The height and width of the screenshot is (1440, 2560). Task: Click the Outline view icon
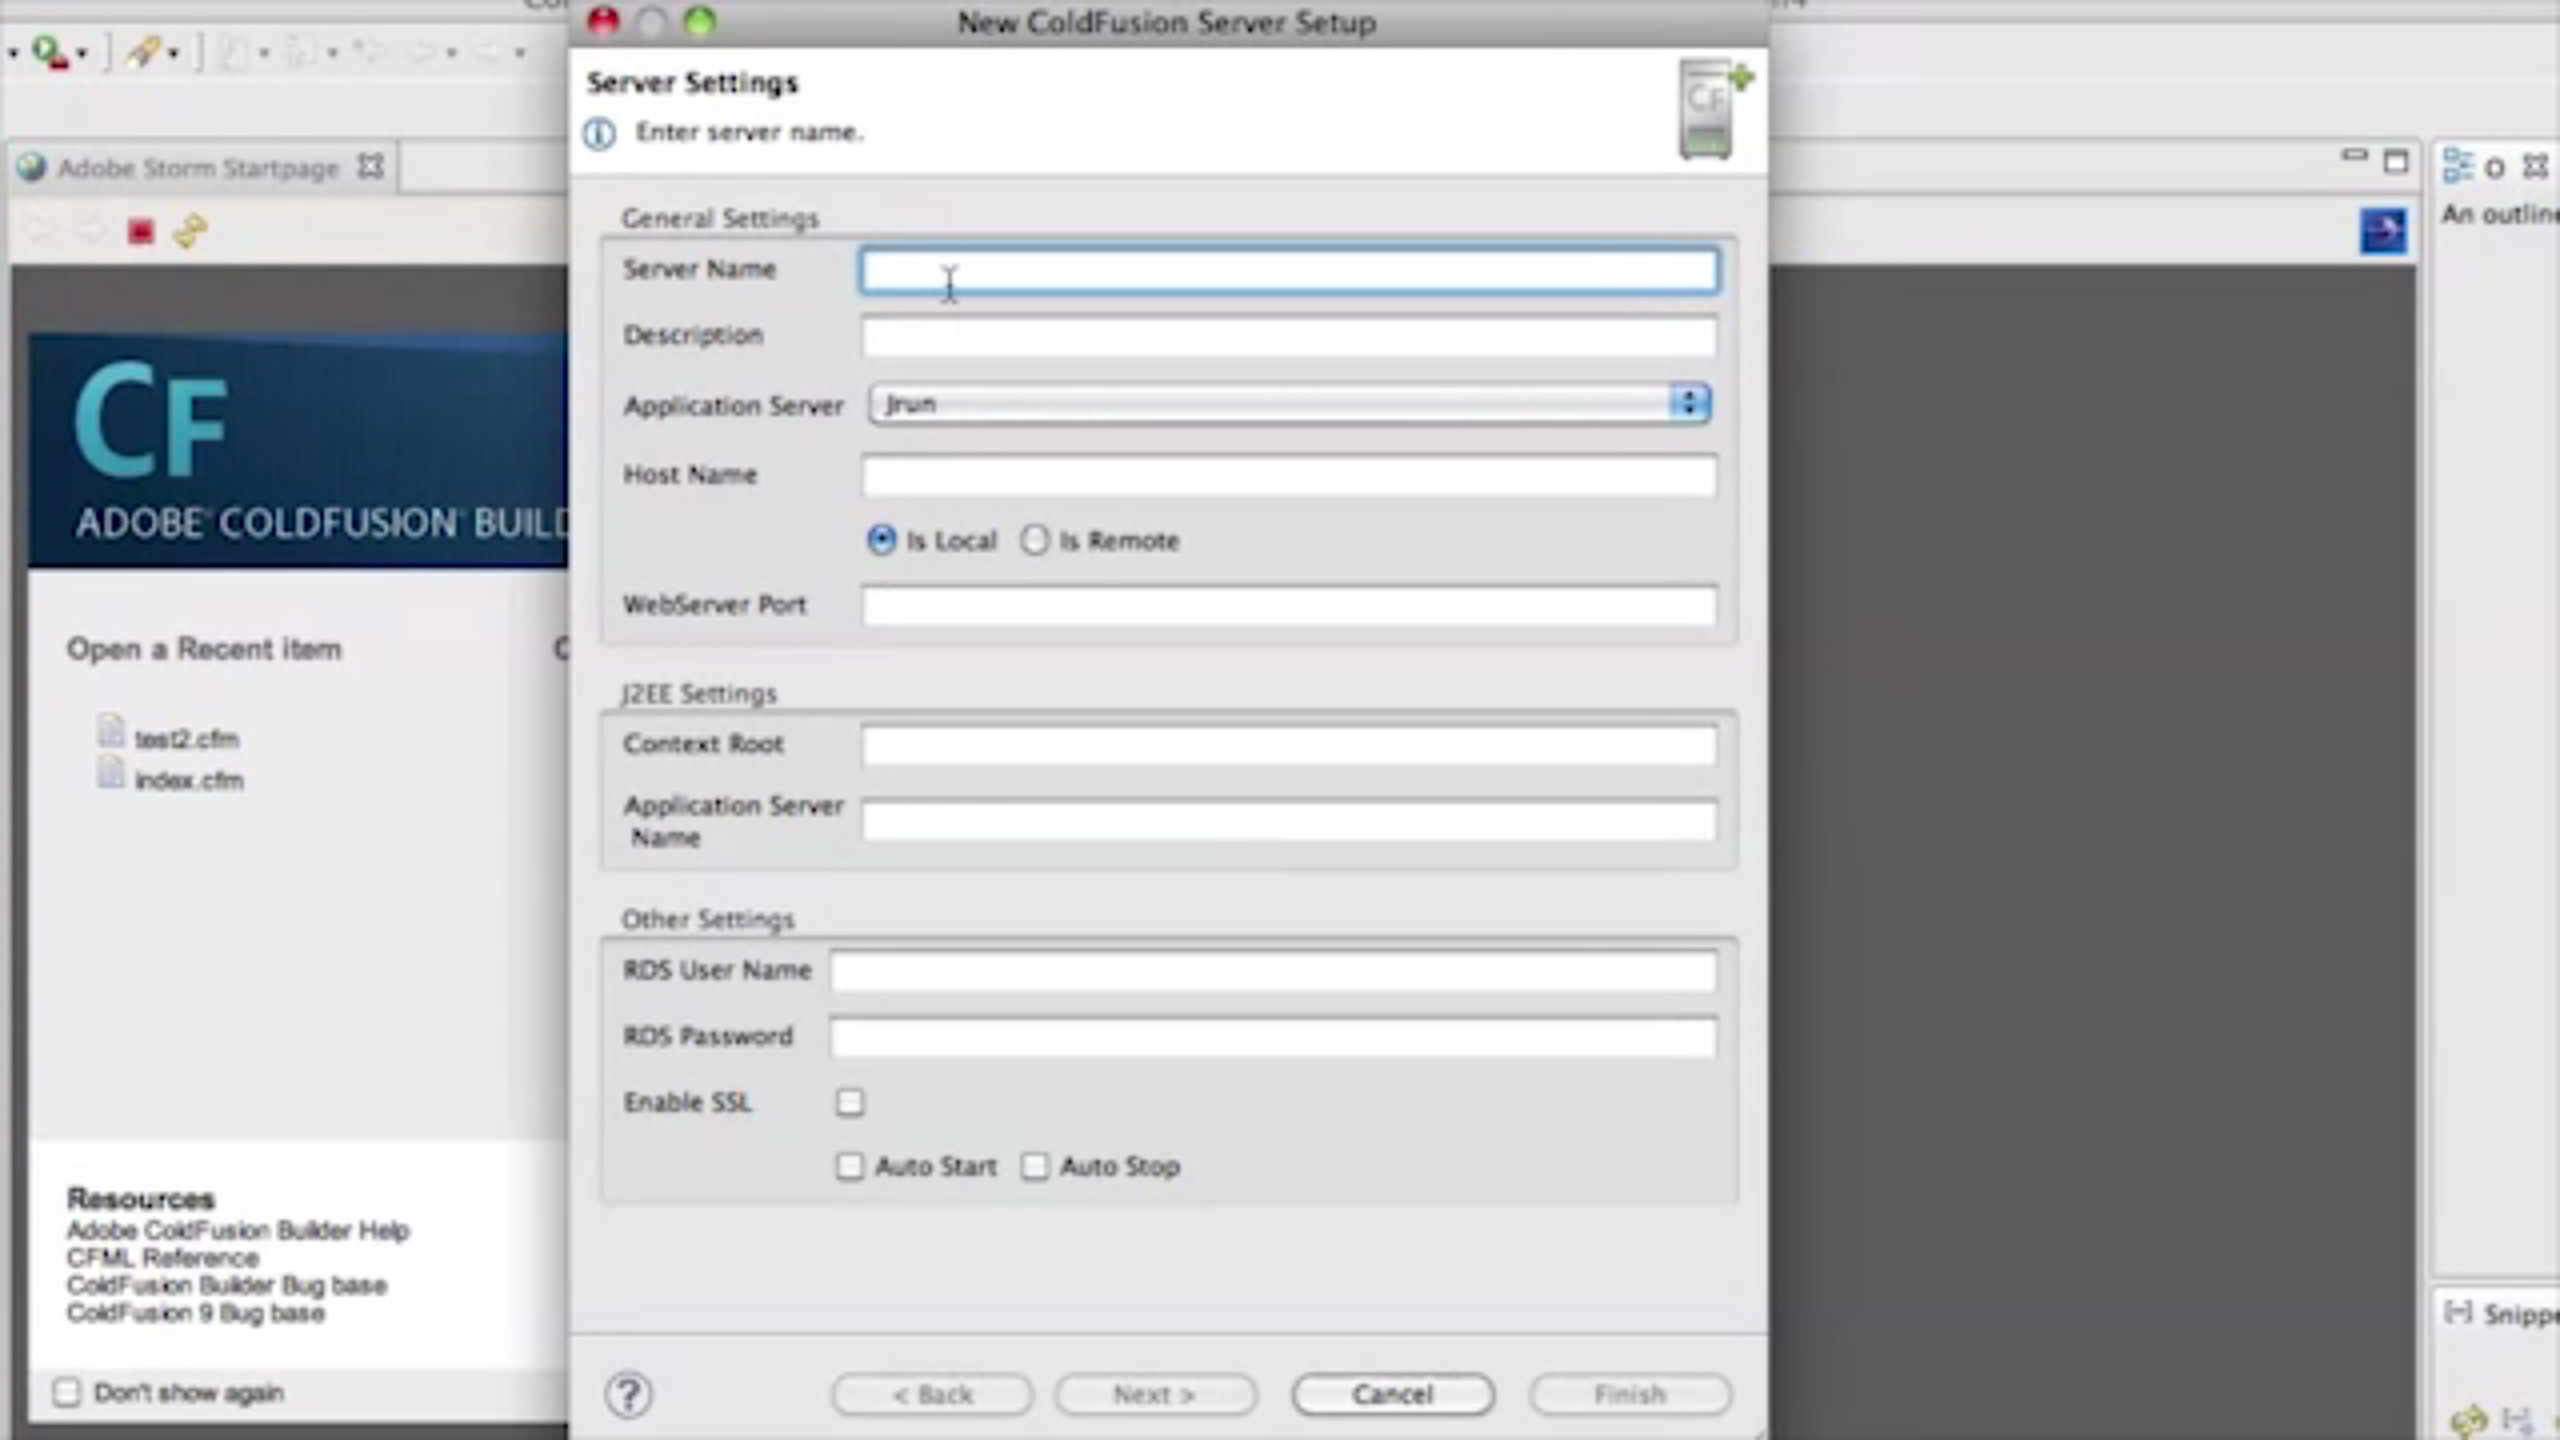2458,166
